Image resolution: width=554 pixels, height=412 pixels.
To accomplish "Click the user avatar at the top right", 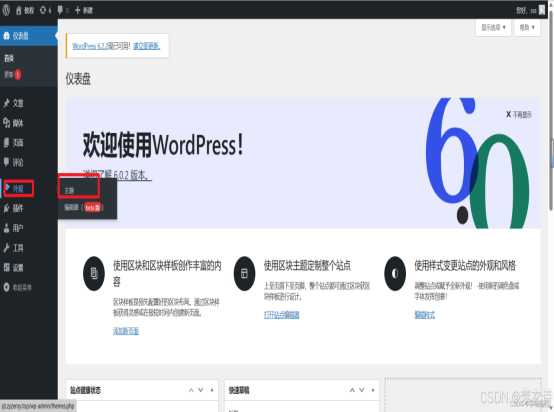I will (x=542, y=11).
